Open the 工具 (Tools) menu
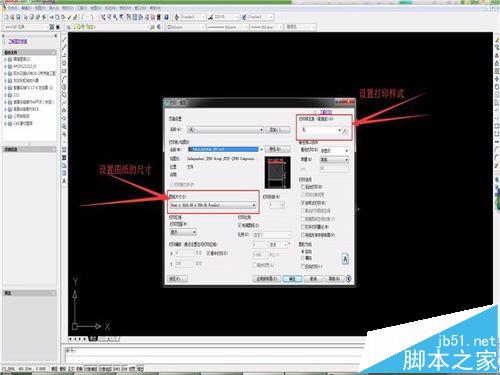The width and height of the screenshot is (500, 375). pos(82,8)
